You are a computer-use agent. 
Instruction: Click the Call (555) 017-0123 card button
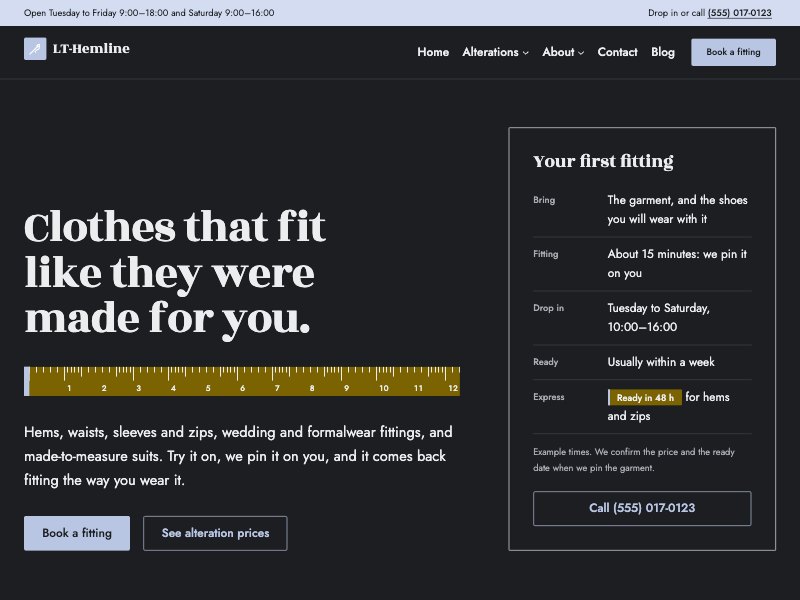tap(642, 508)
